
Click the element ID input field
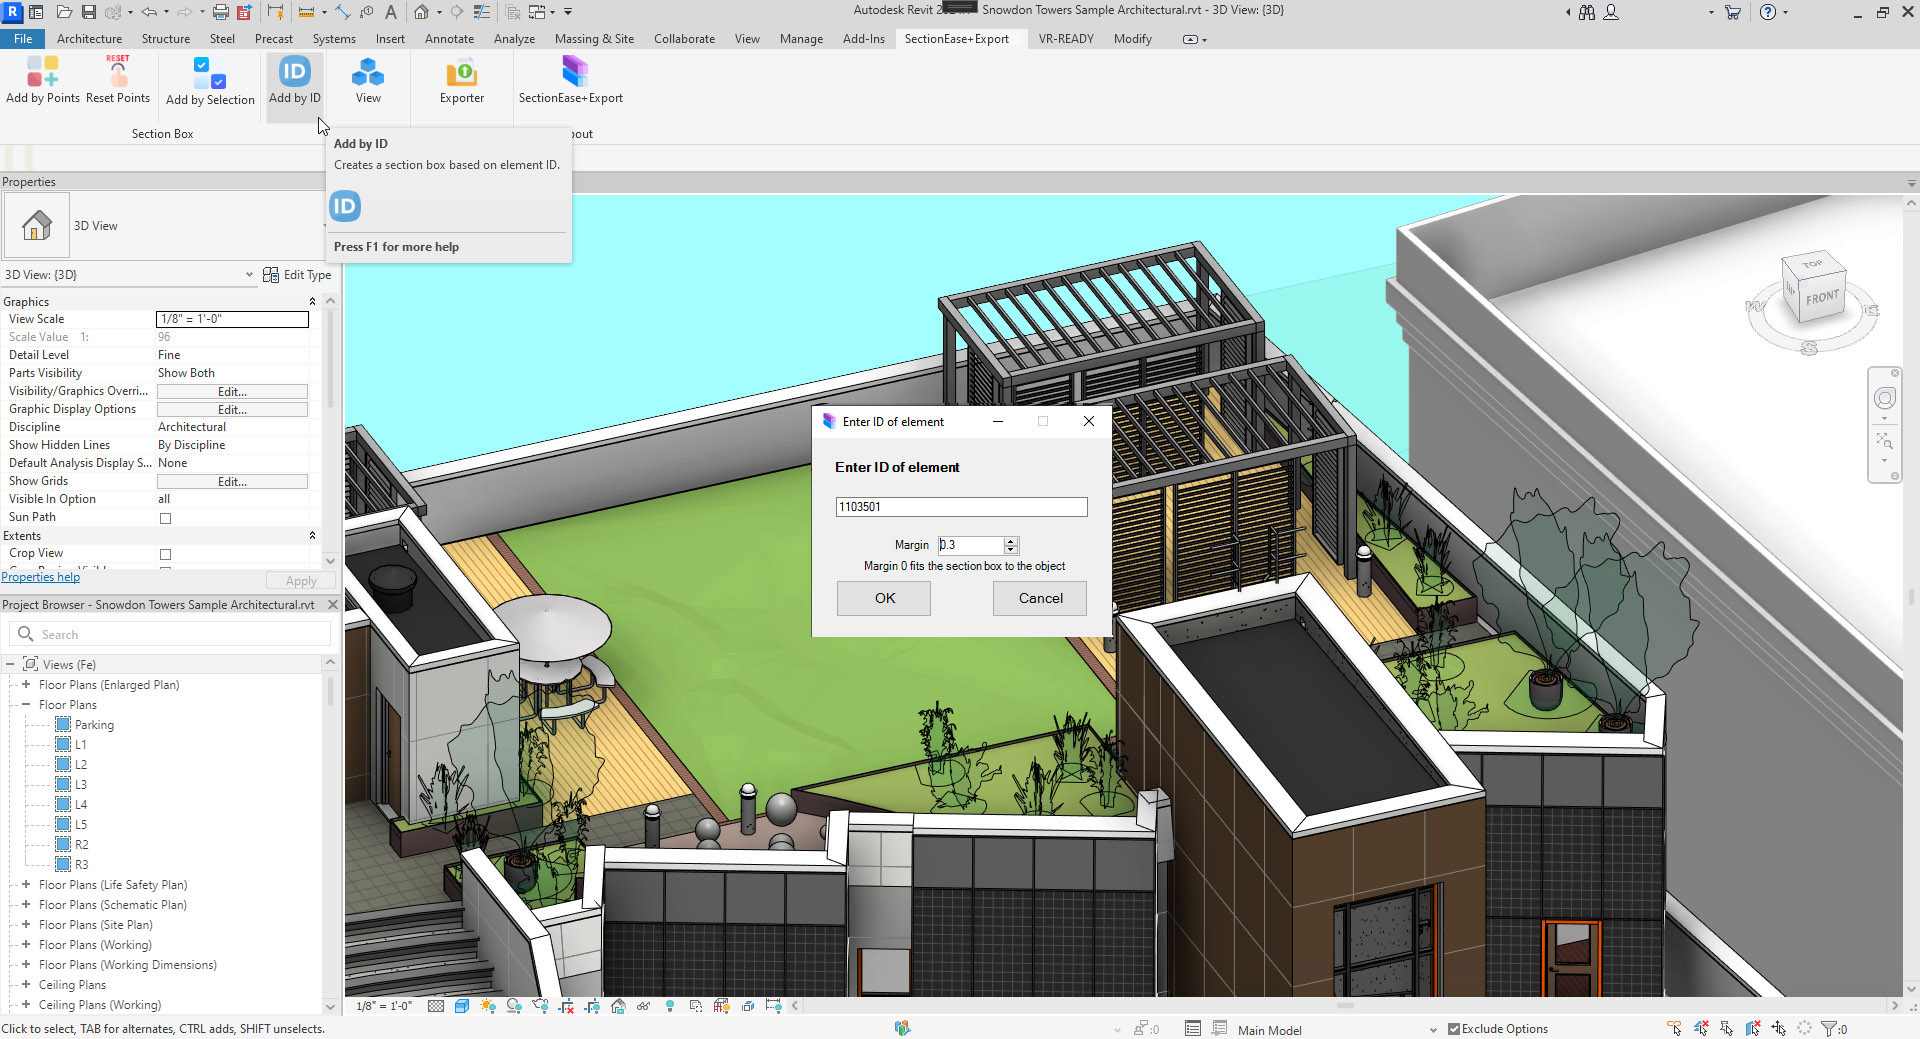click(960, 507)
